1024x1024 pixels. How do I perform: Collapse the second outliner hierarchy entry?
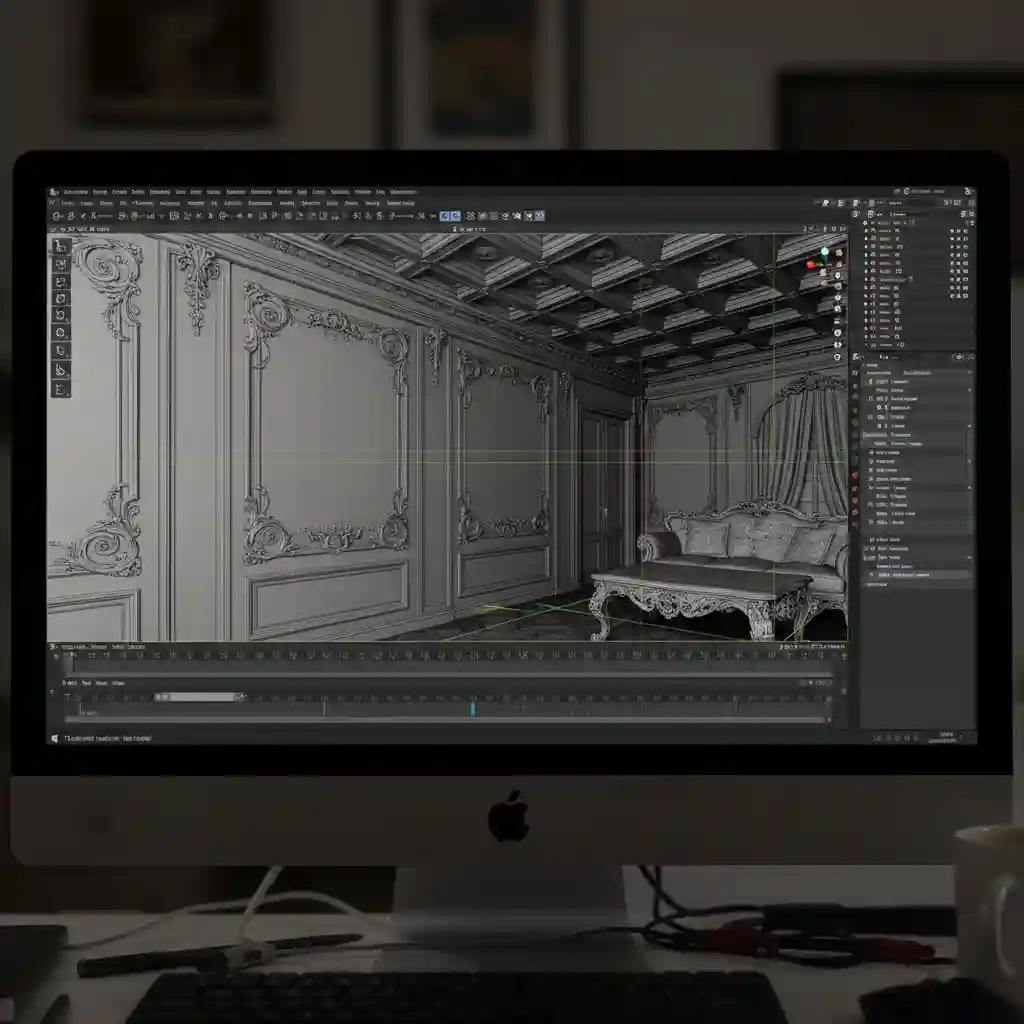point(866,230)
